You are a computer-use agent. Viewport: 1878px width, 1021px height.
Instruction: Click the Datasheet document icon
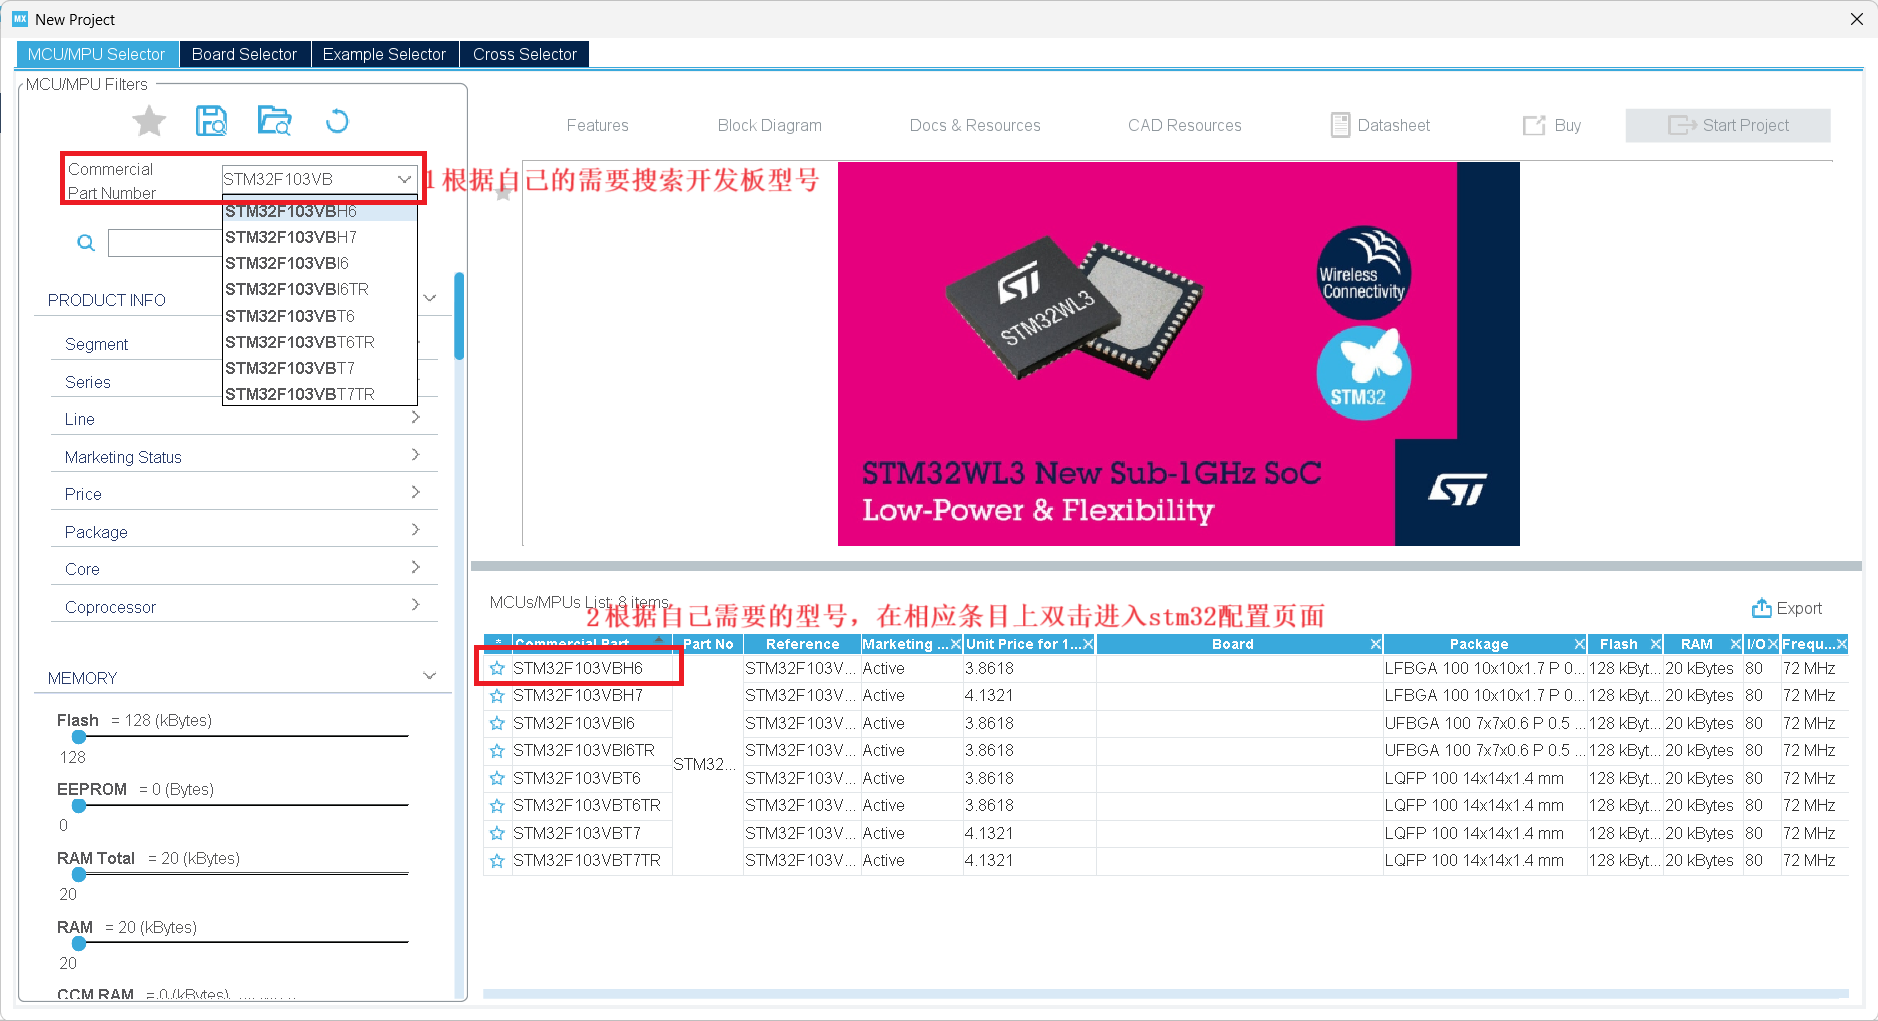click(x=1340, y=125)
